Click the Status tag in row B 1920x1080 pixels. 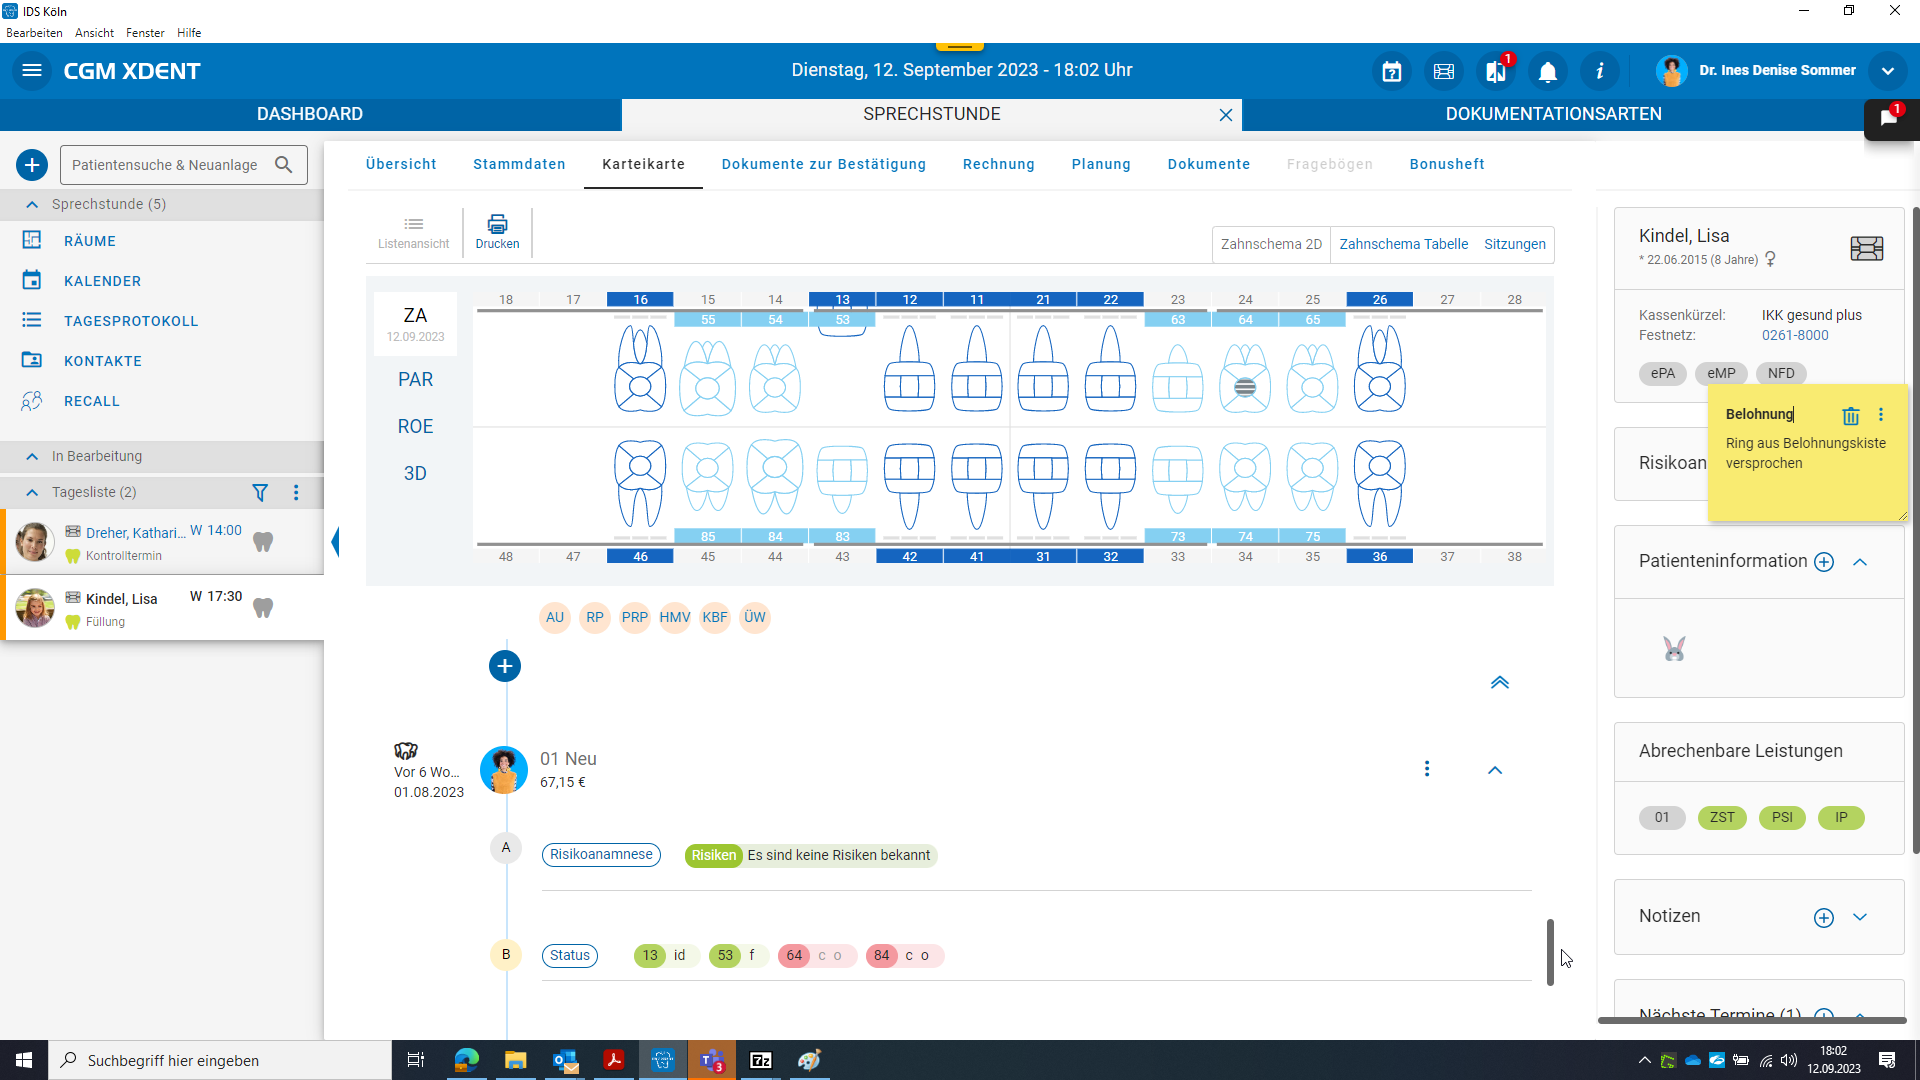570,955
